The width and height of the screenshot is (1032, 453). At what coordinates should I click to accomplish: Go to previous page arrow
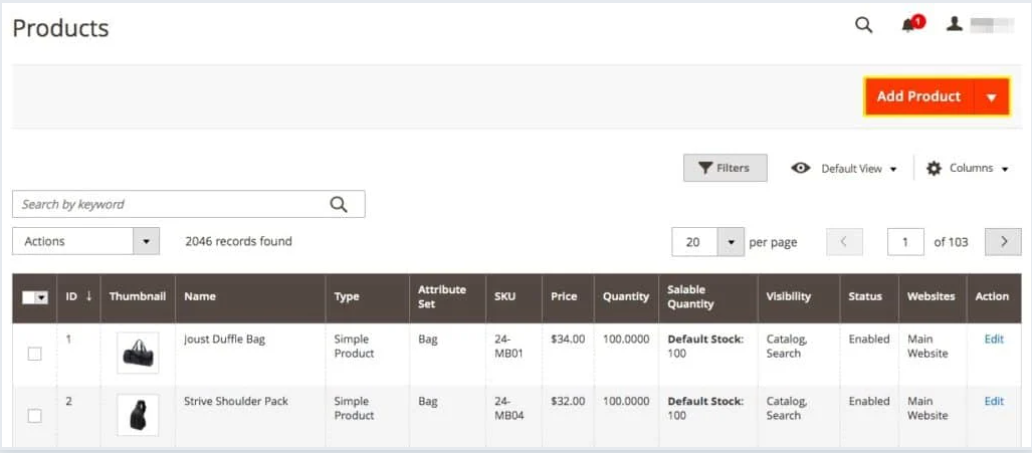coord(844,242)
